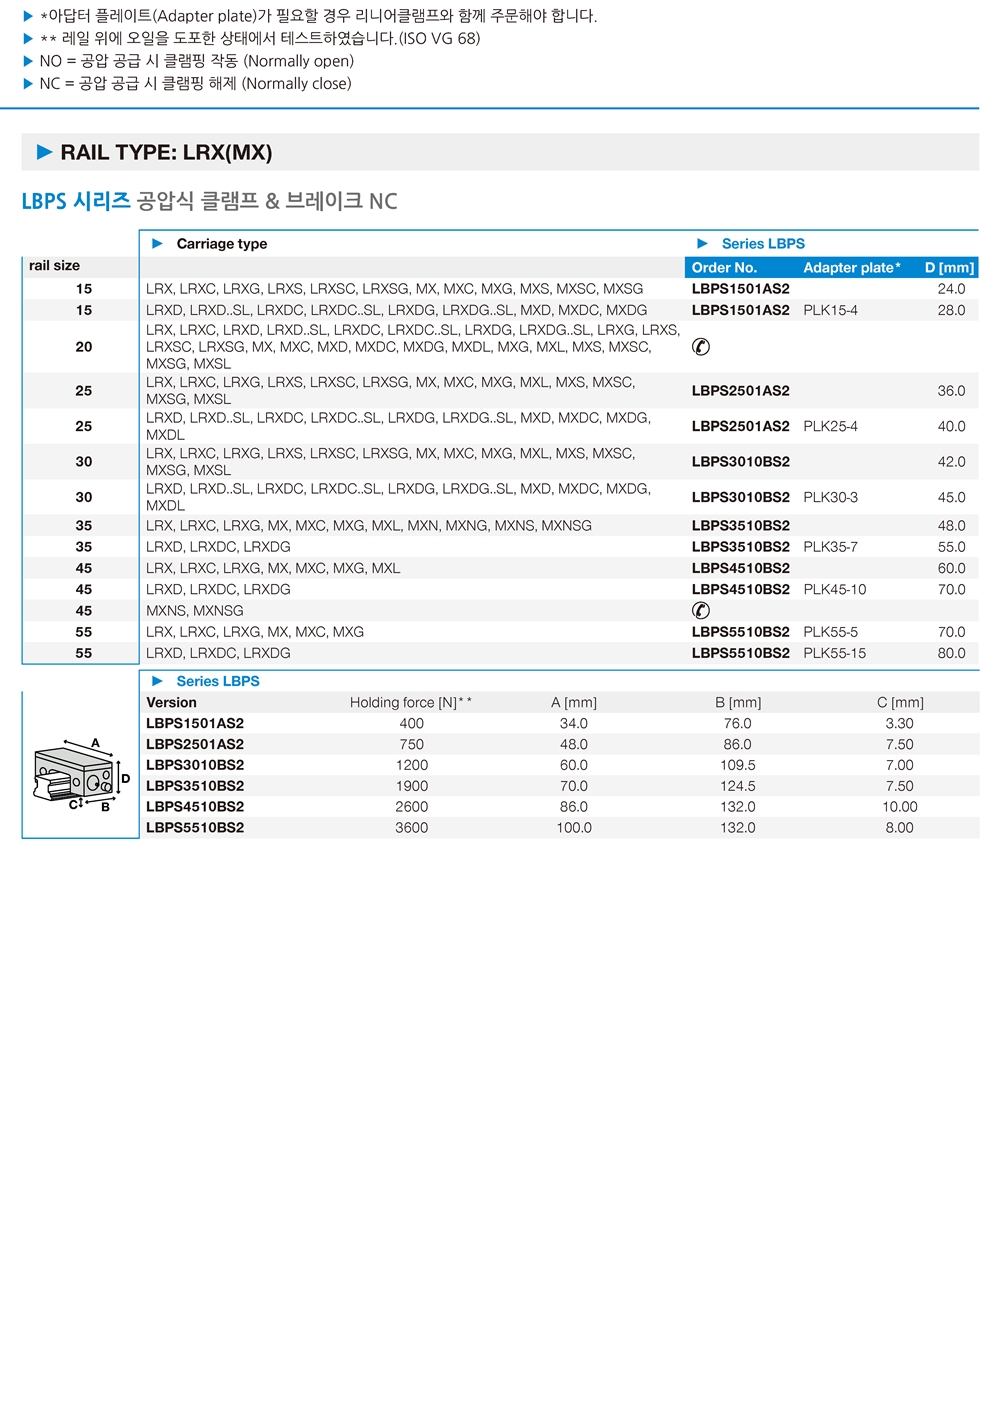
Task: Click the 'A [mm]' column header
Action: click(574, 703)
